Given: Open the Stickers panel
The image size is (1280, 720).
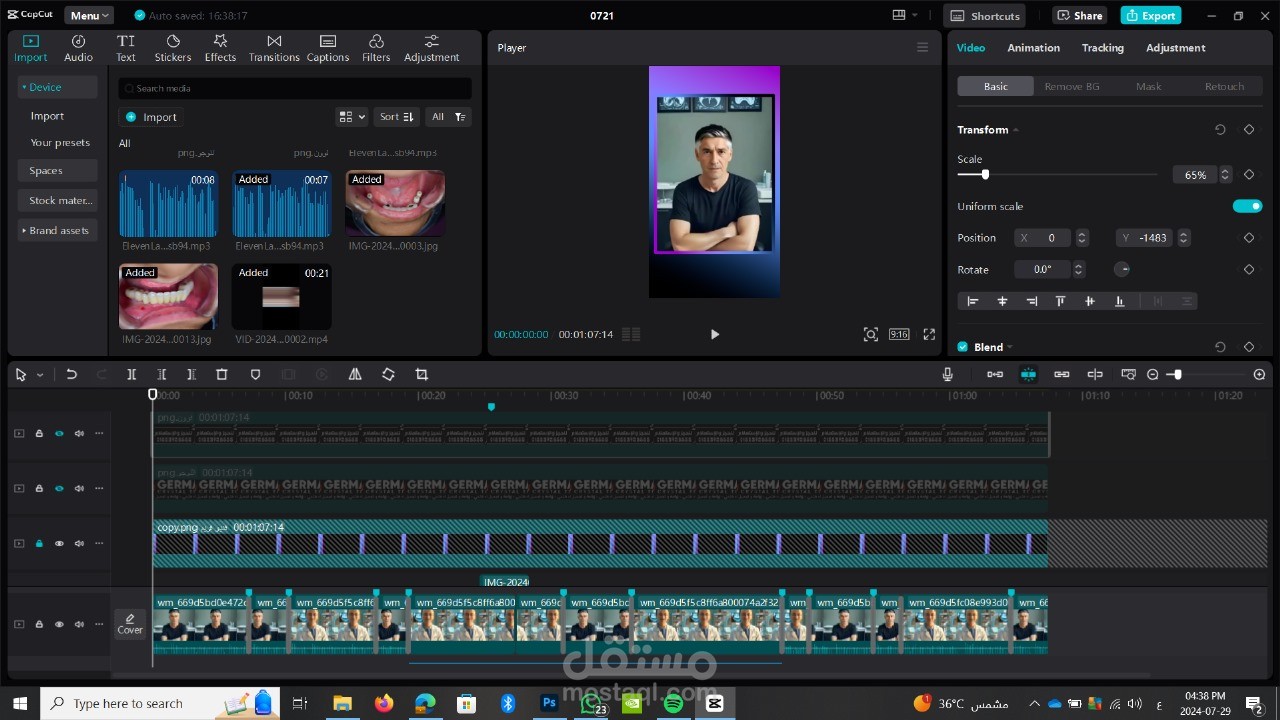Looking at the screenshot, I should coord(172,47).
